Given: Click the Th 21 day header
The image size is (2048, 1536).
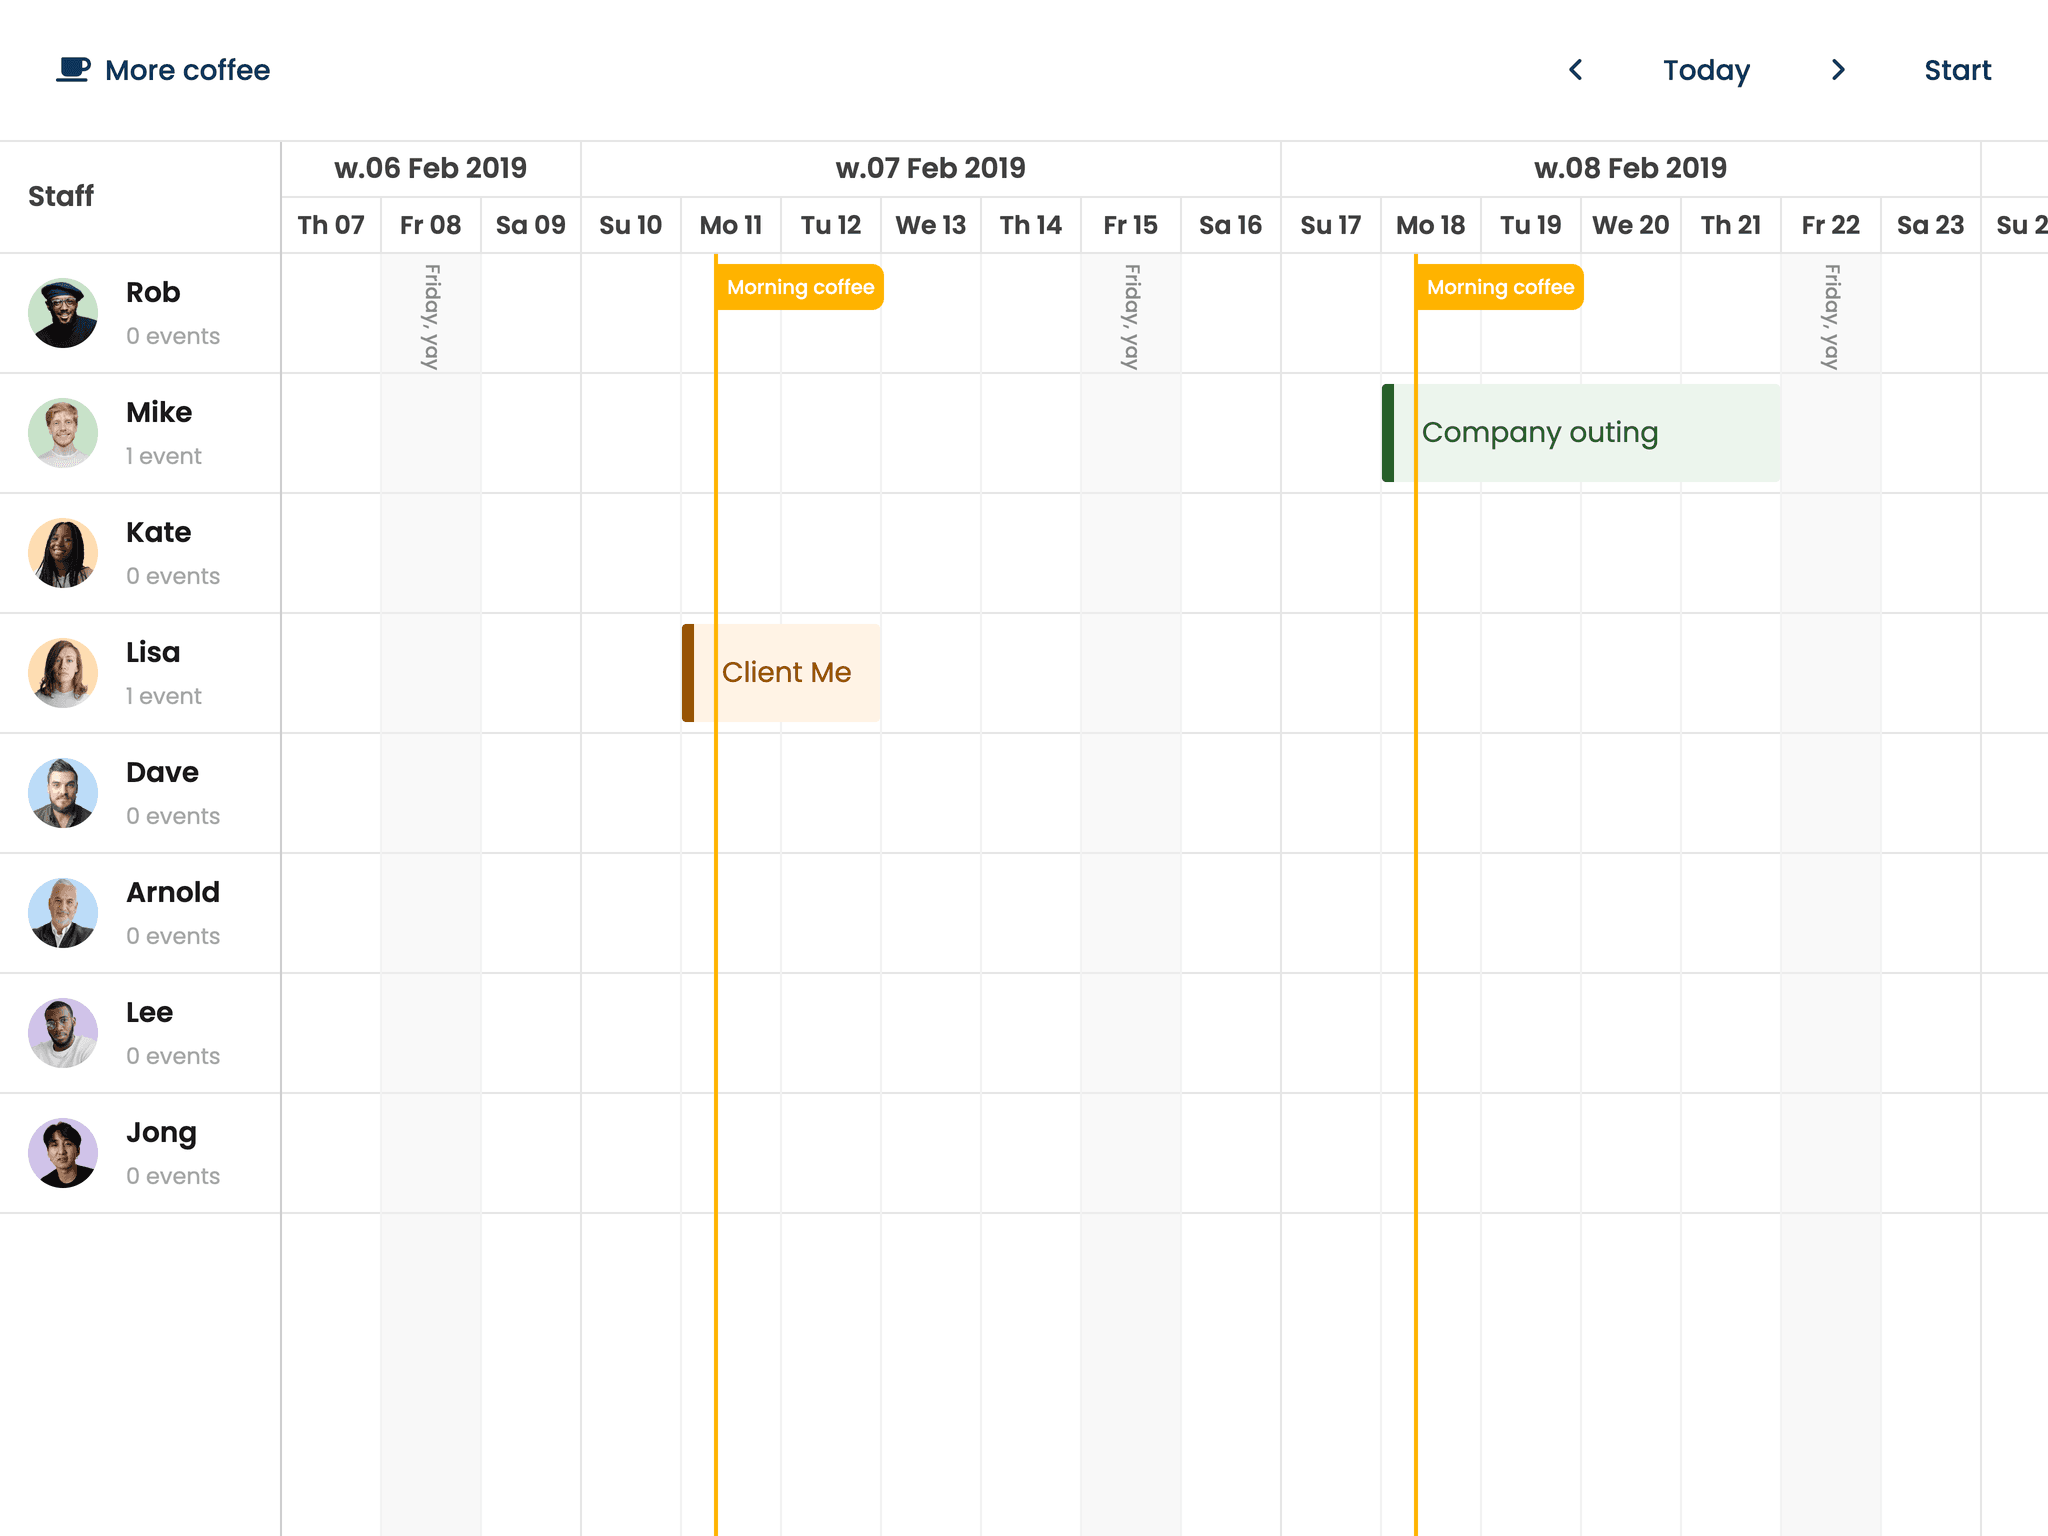Looking at the screenshot, I should point(1731,225).
